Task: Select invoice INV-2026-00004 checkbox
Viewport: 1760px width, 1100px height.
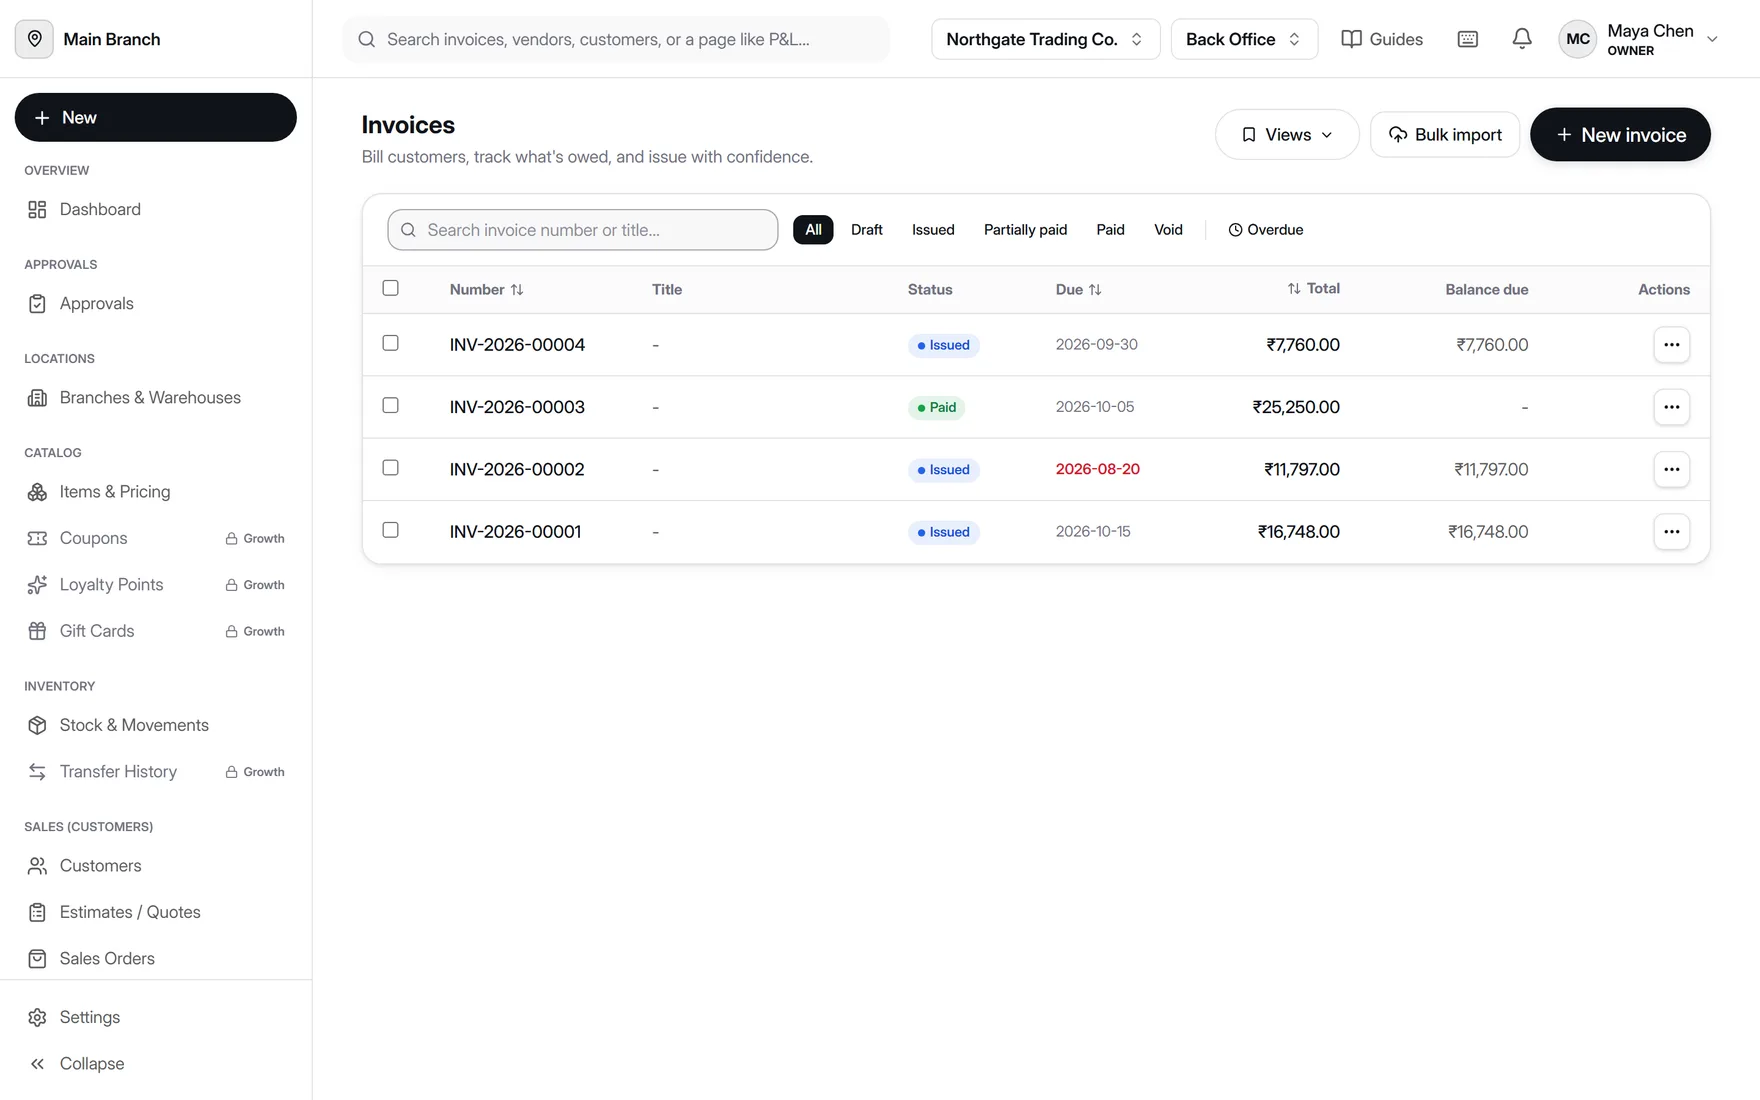Action: pos(390,343)
